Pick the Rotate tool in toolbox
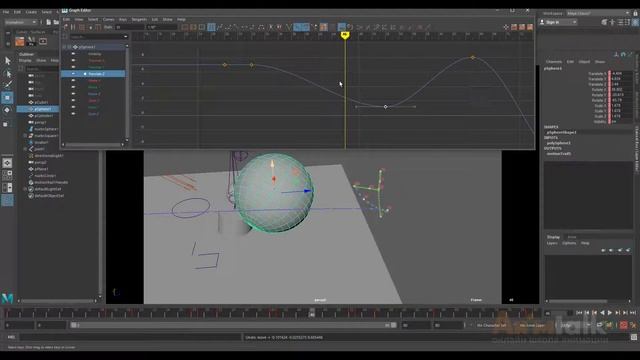The image size is (640, 360). 7,110
